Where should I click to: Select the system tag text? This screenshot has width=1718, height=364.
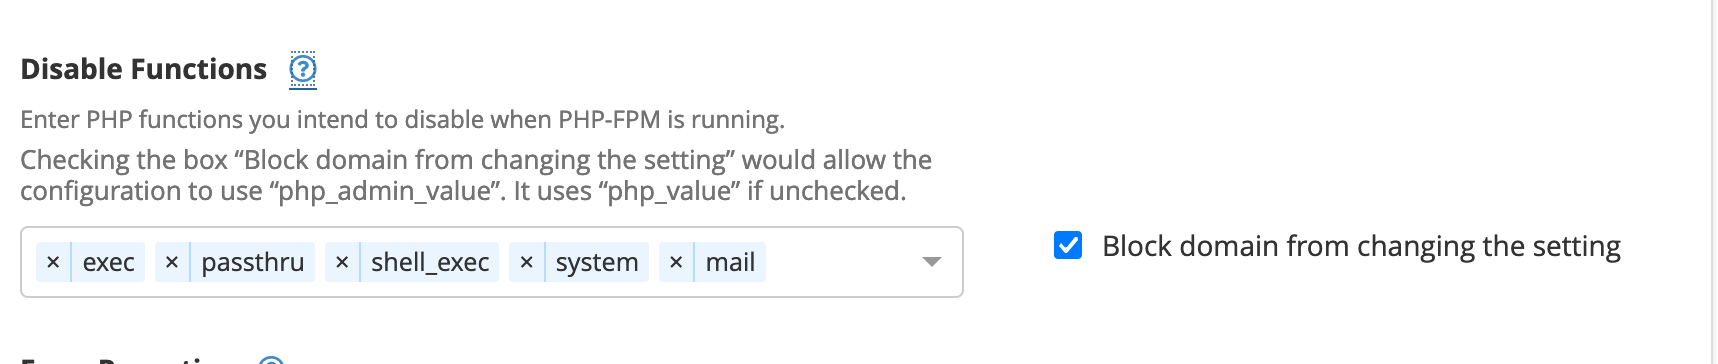597,262
